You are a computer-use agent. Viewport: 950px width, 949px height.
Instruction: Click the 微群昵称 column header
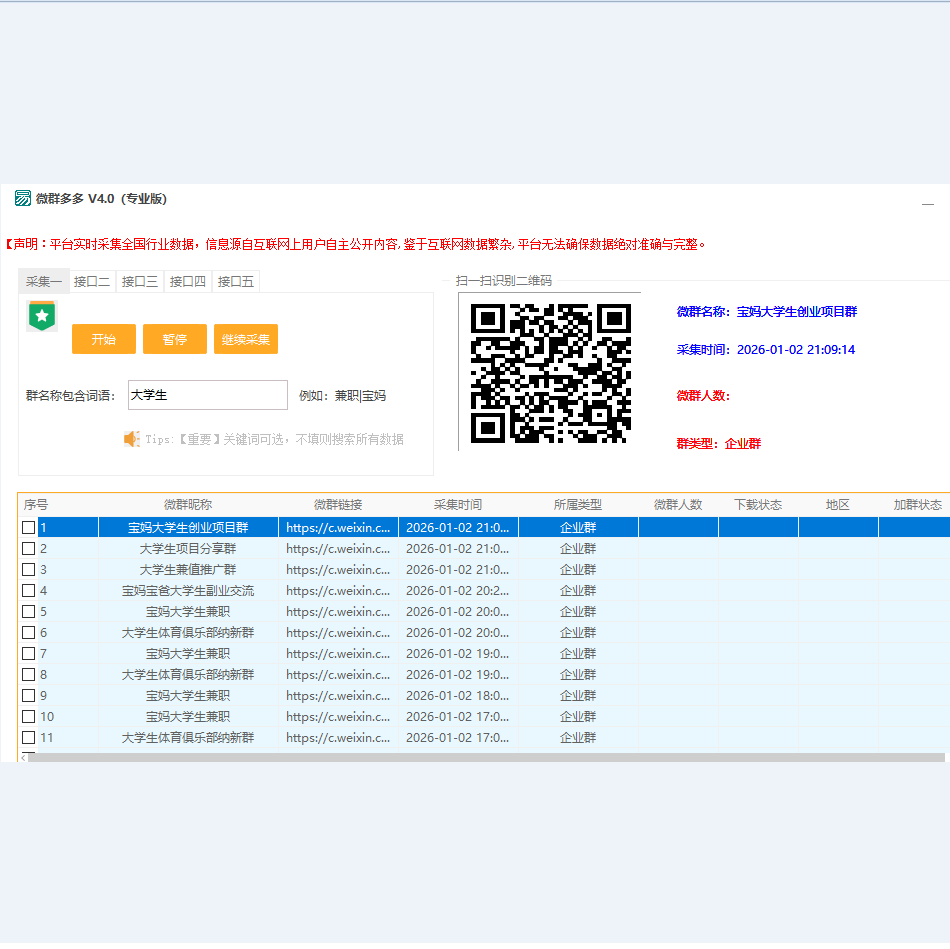click(188, 505)
